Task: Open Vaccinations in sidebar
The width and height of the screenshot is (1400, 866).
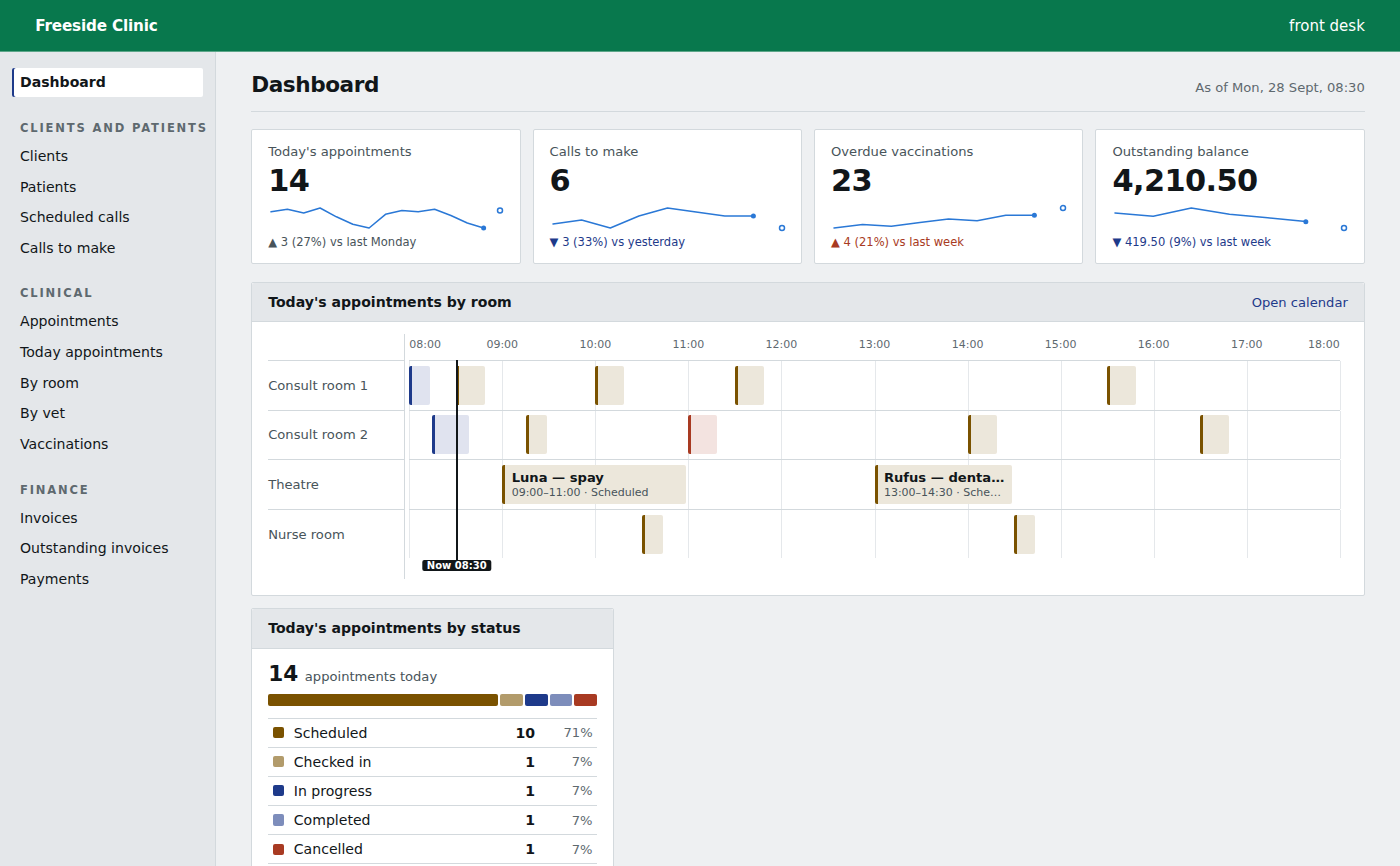Action: pyautogui.click(x=64, y=444)
